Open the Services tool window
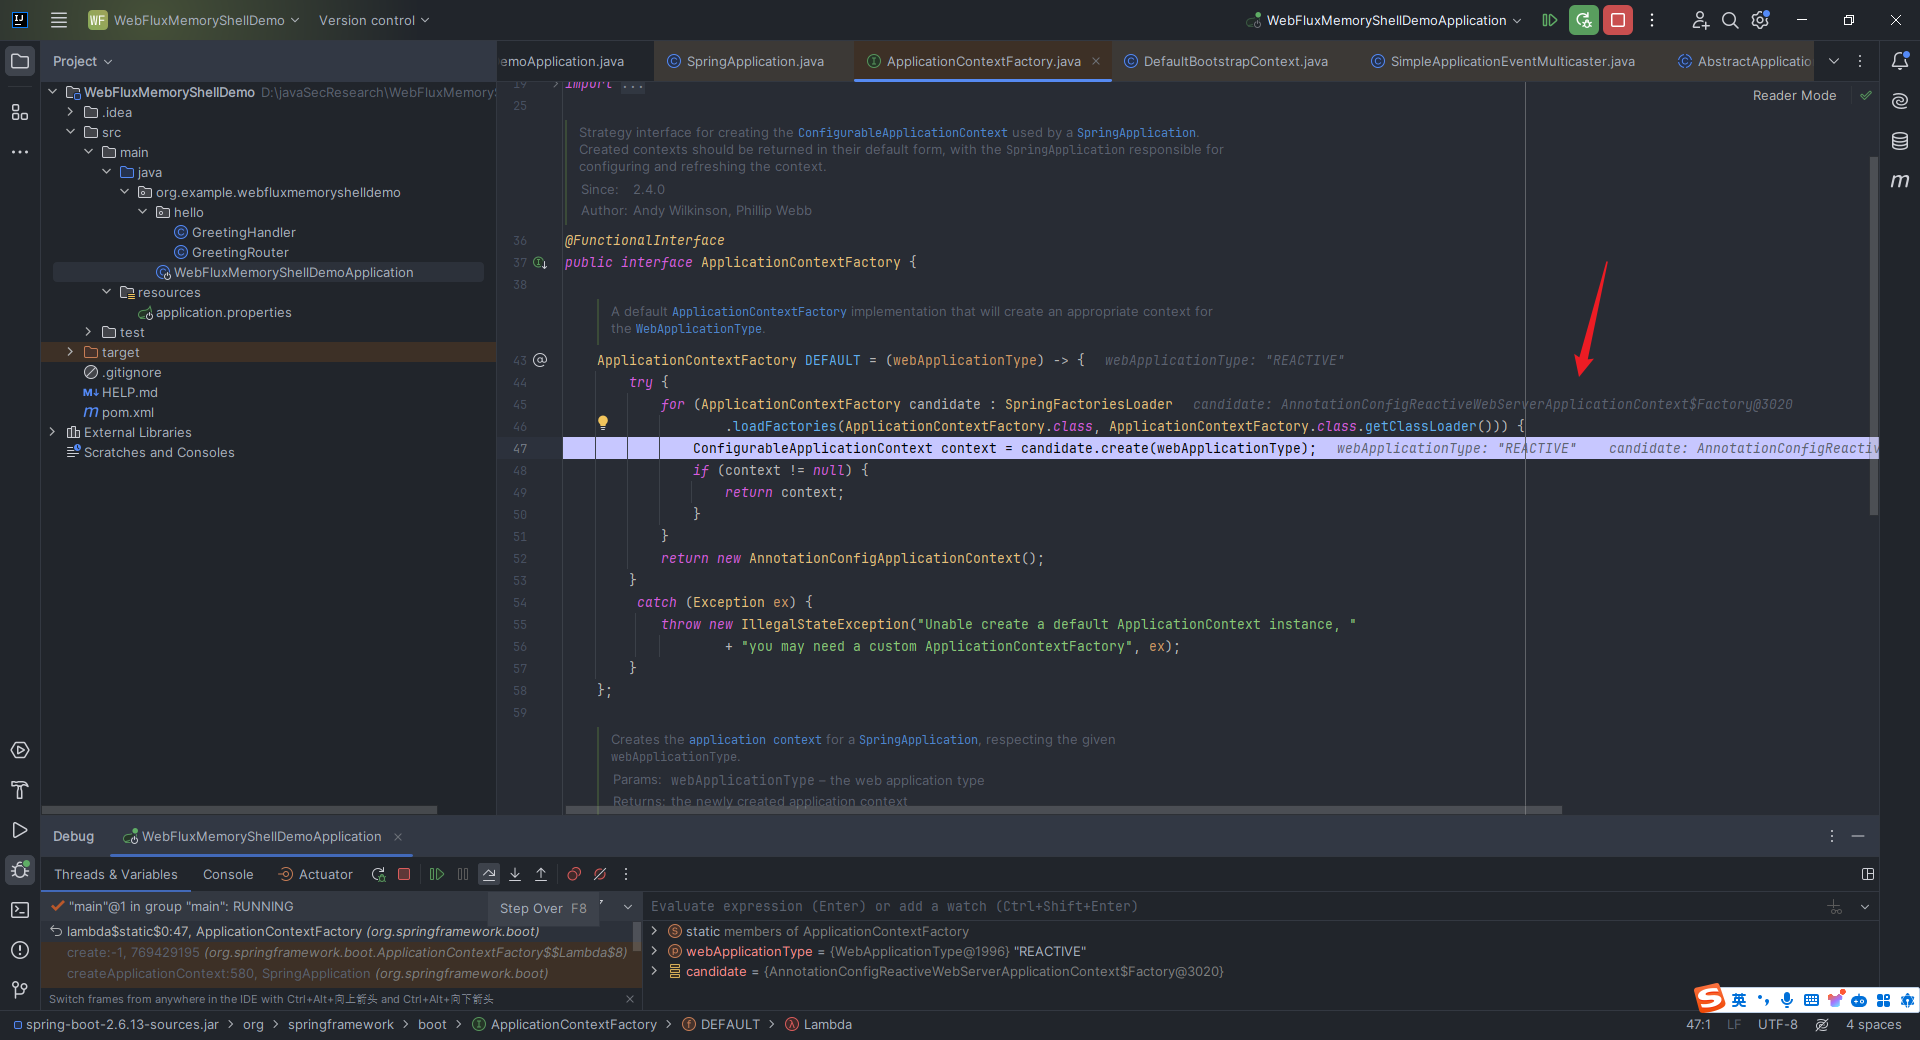This screenshot has width=1920, height=1040. click(20, 750)
